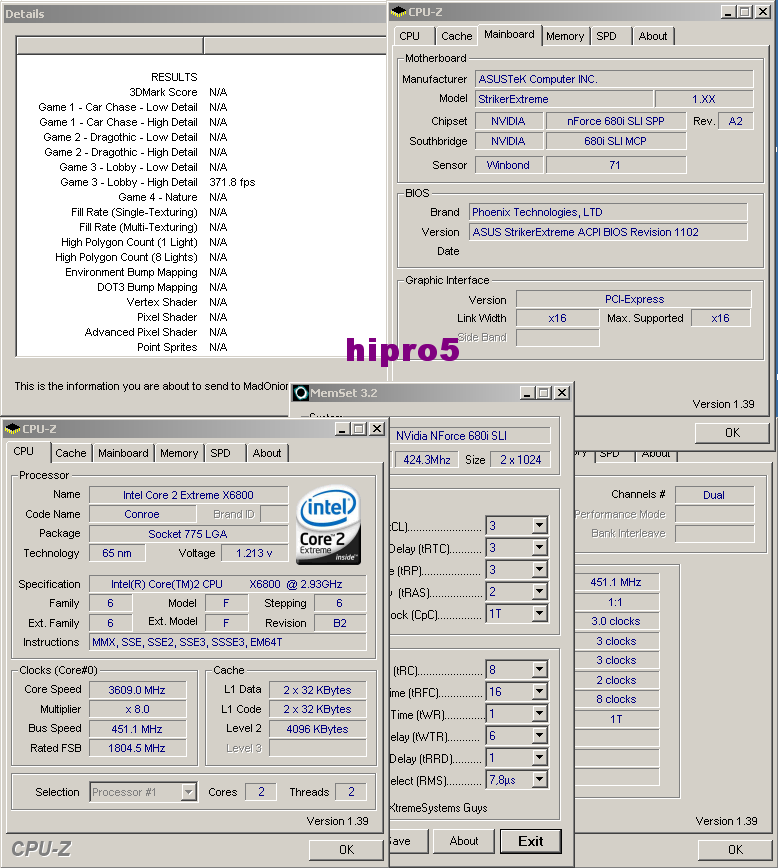This screenshot has height=868, width=778.
Task: Click the About button in MemSet
Action: tap(463, 841)
